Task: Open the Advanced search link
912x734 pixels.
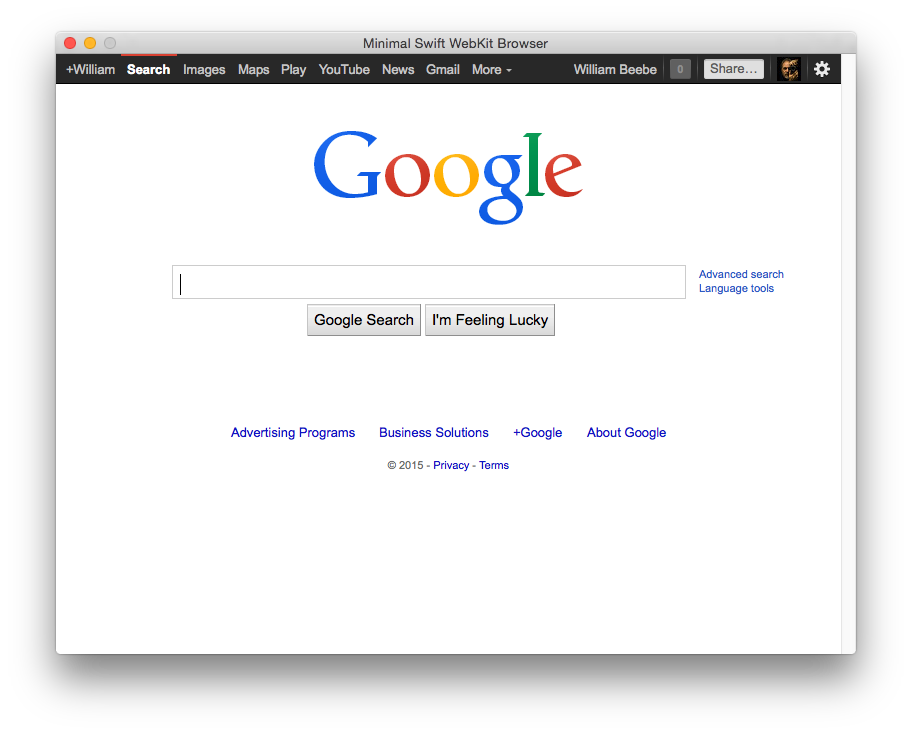Action: pos(741,274)
